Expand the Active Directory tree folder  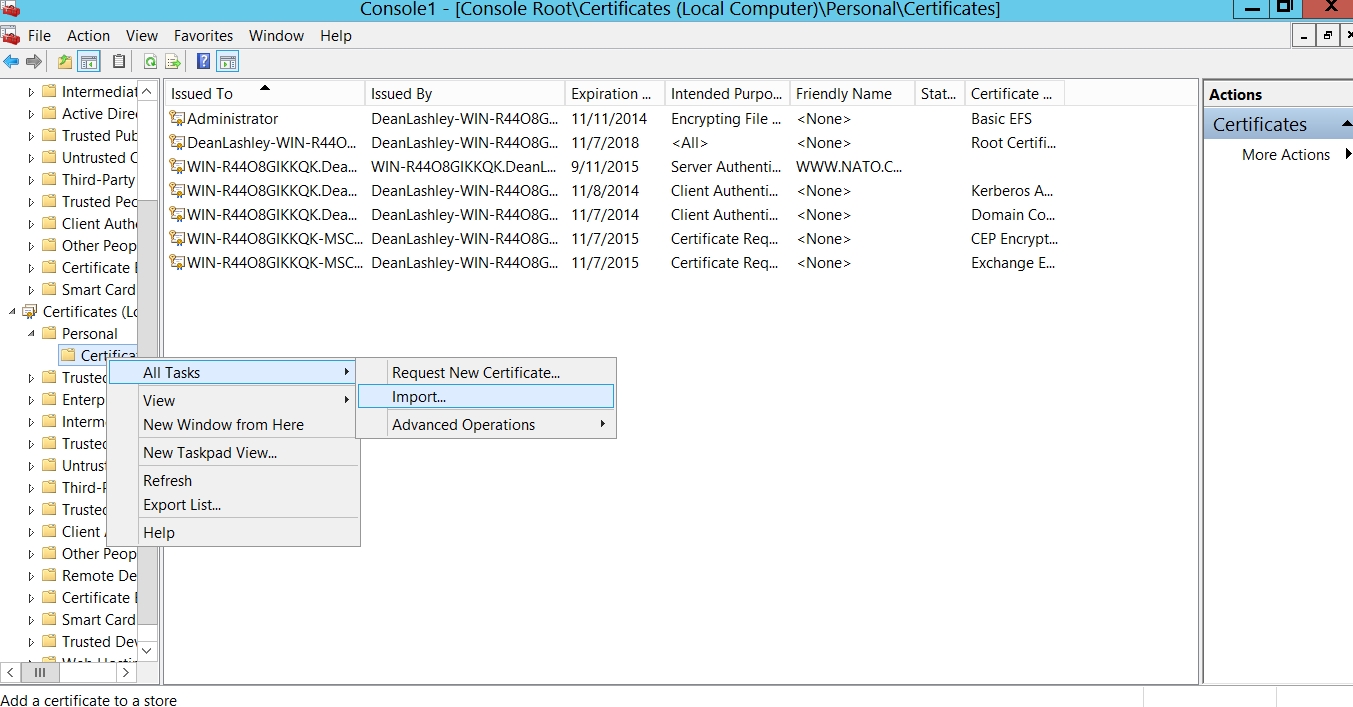coord(31,114)
